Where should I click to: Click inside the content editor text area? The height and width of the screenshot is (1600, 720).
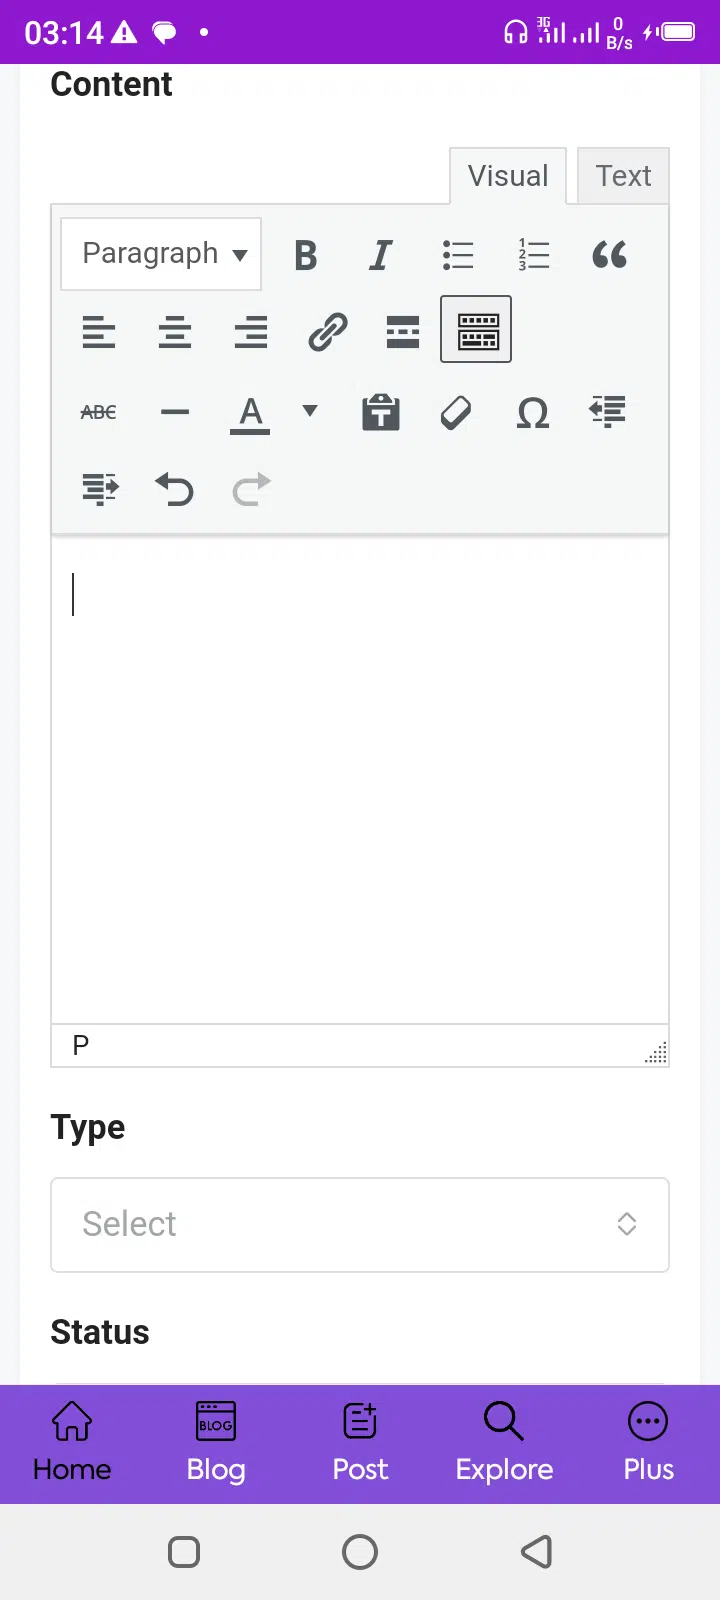click(360, 780)
